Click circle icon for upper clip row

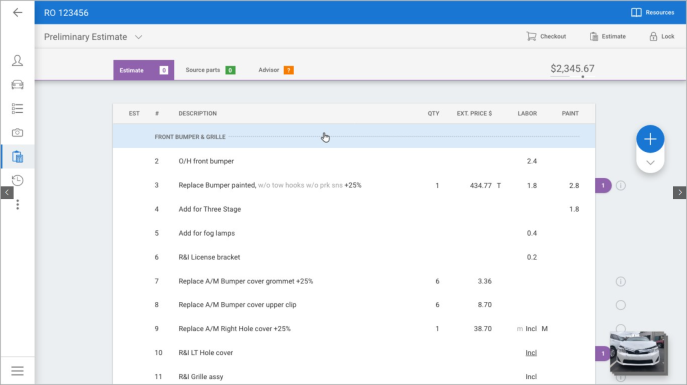[x=621, y=305]
